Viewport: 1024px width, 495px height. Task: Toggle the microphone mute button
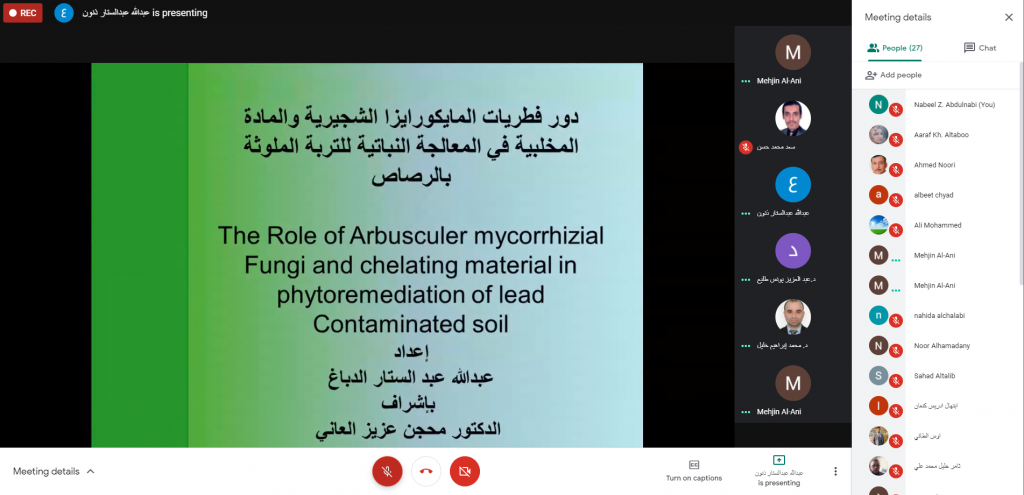[x=387, y=471]
